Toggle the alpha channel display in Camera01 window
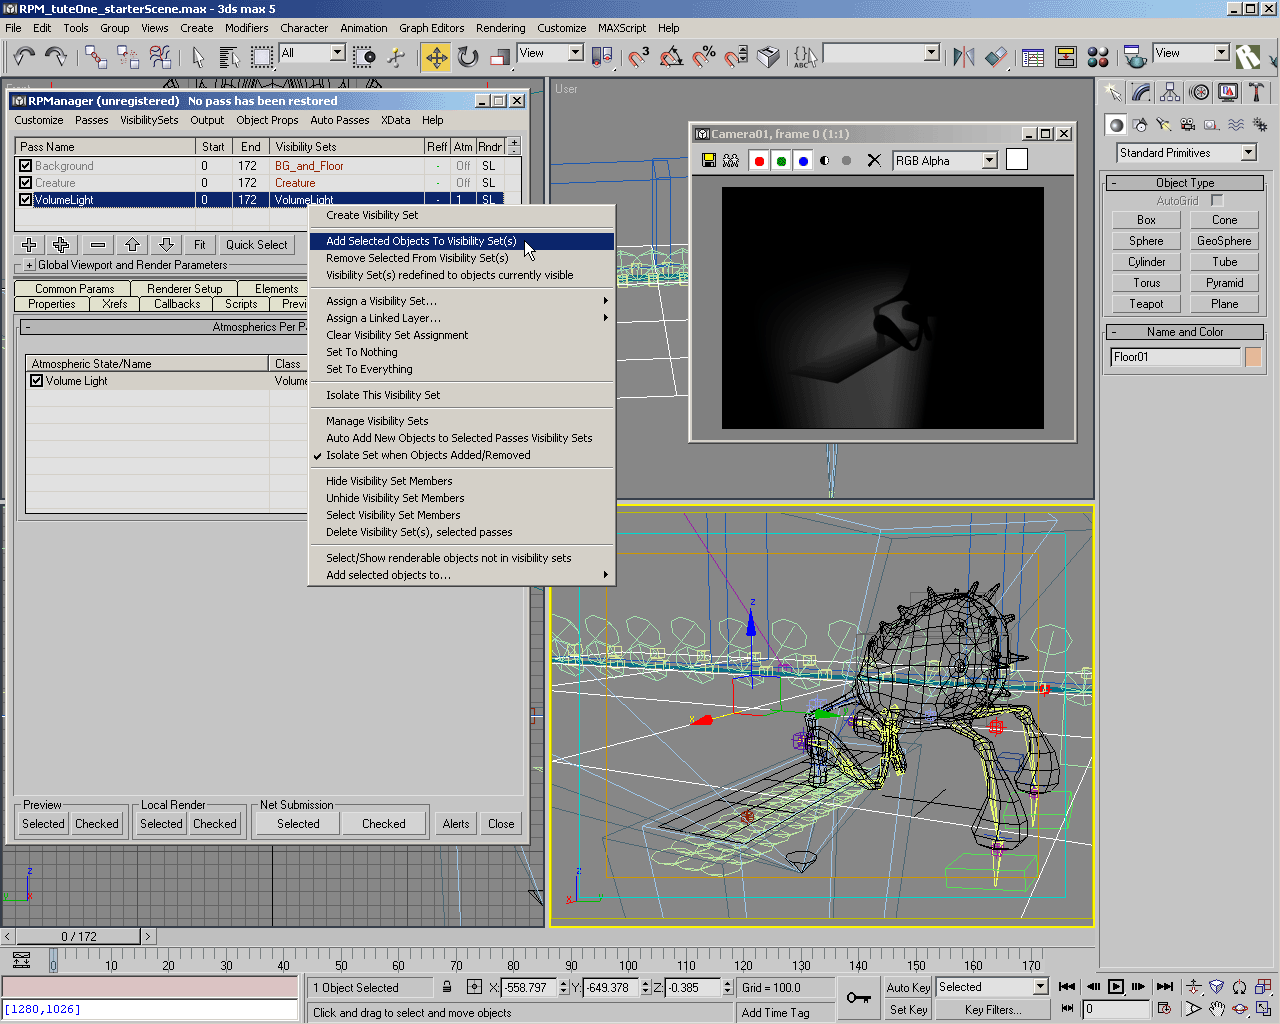The image size is (1280, 1024). tap(825, 160)
